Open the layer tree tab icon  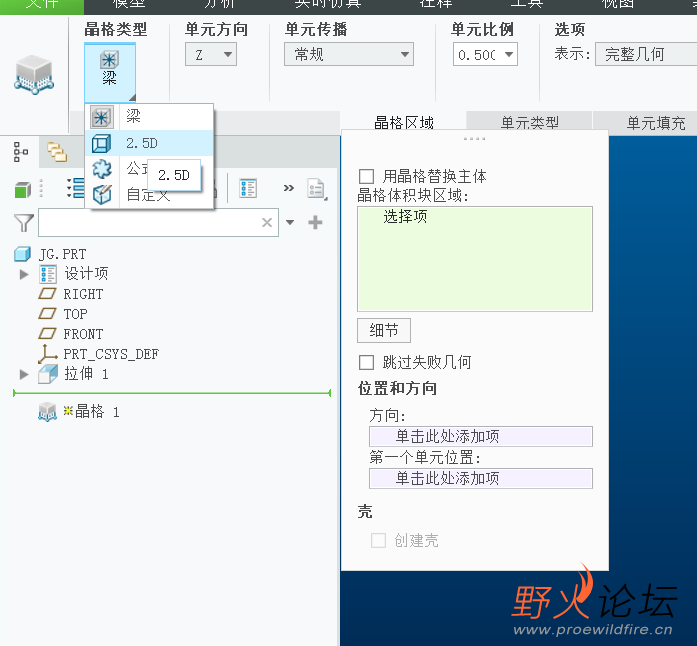point(57,152)
